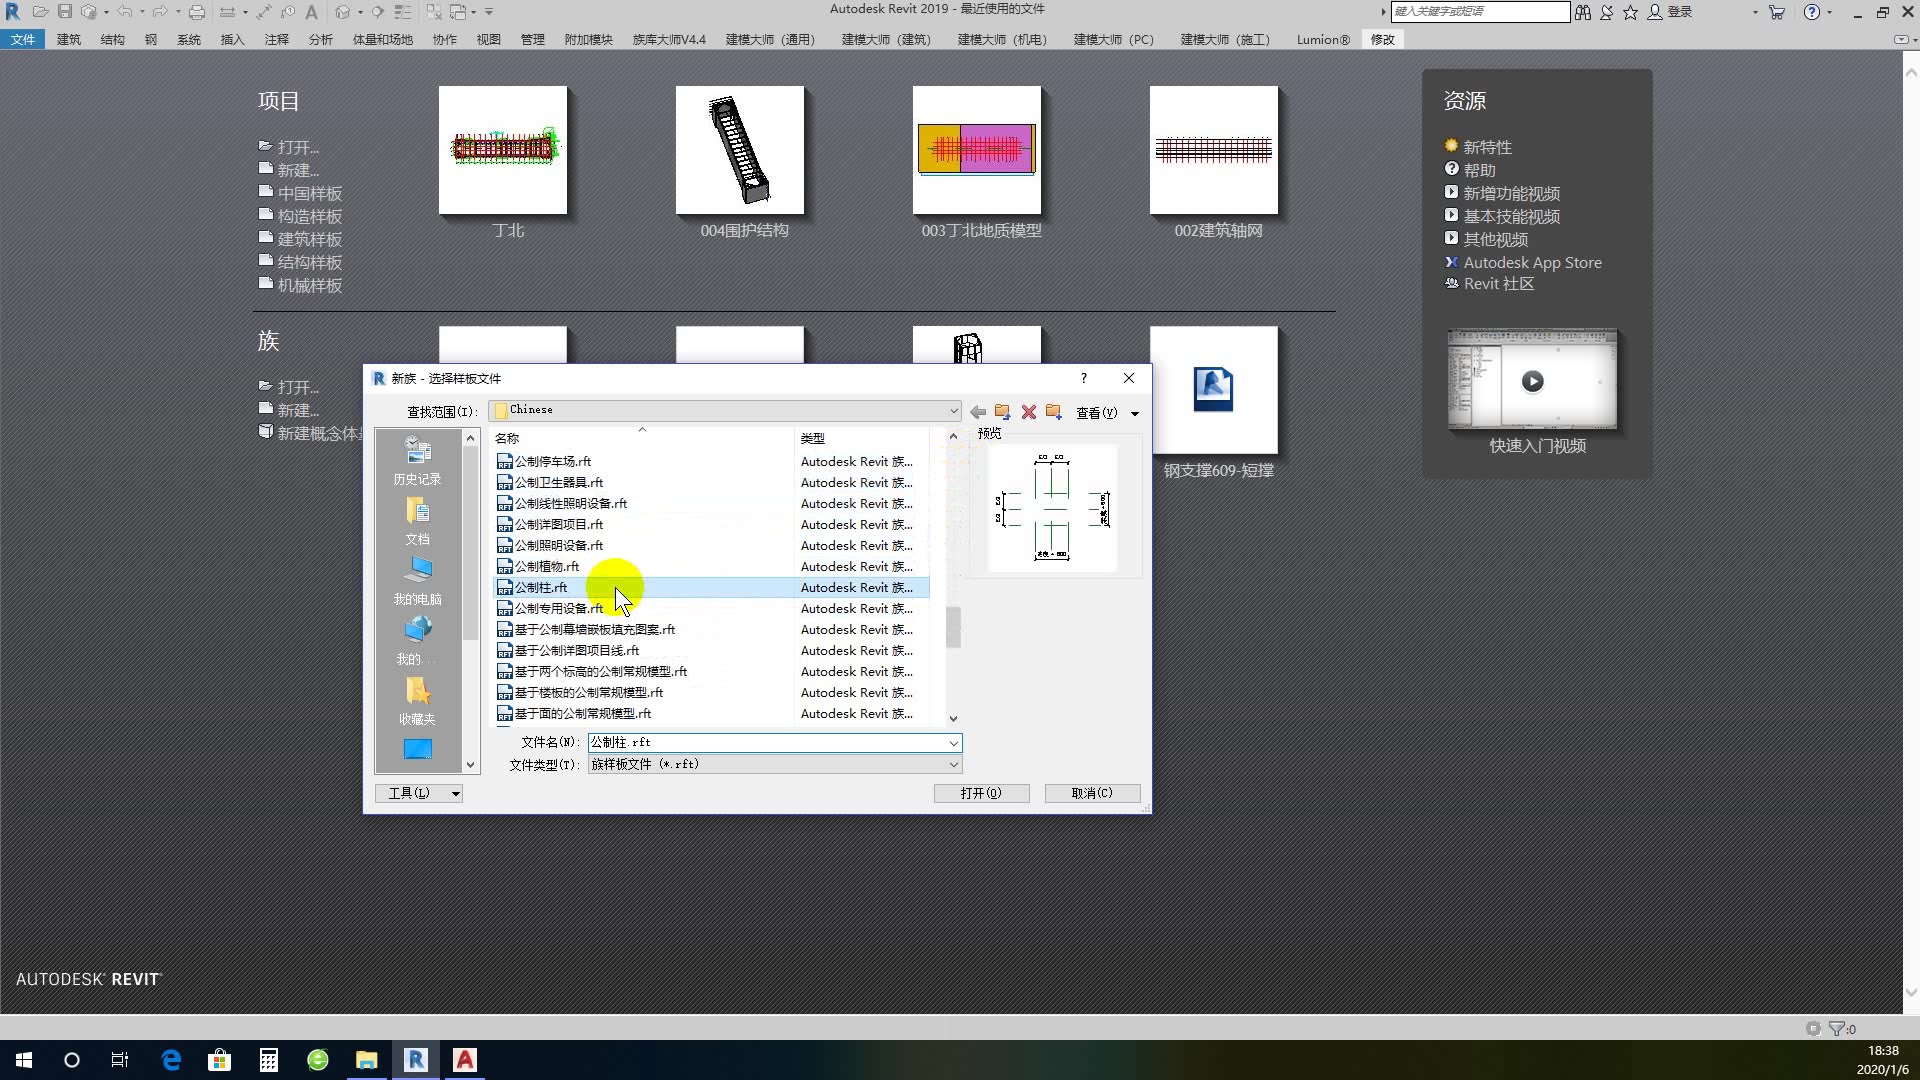Click the Open folder icon in quick access toolbar
The image size is (1920, 1080).
click(x=40, y=12)
